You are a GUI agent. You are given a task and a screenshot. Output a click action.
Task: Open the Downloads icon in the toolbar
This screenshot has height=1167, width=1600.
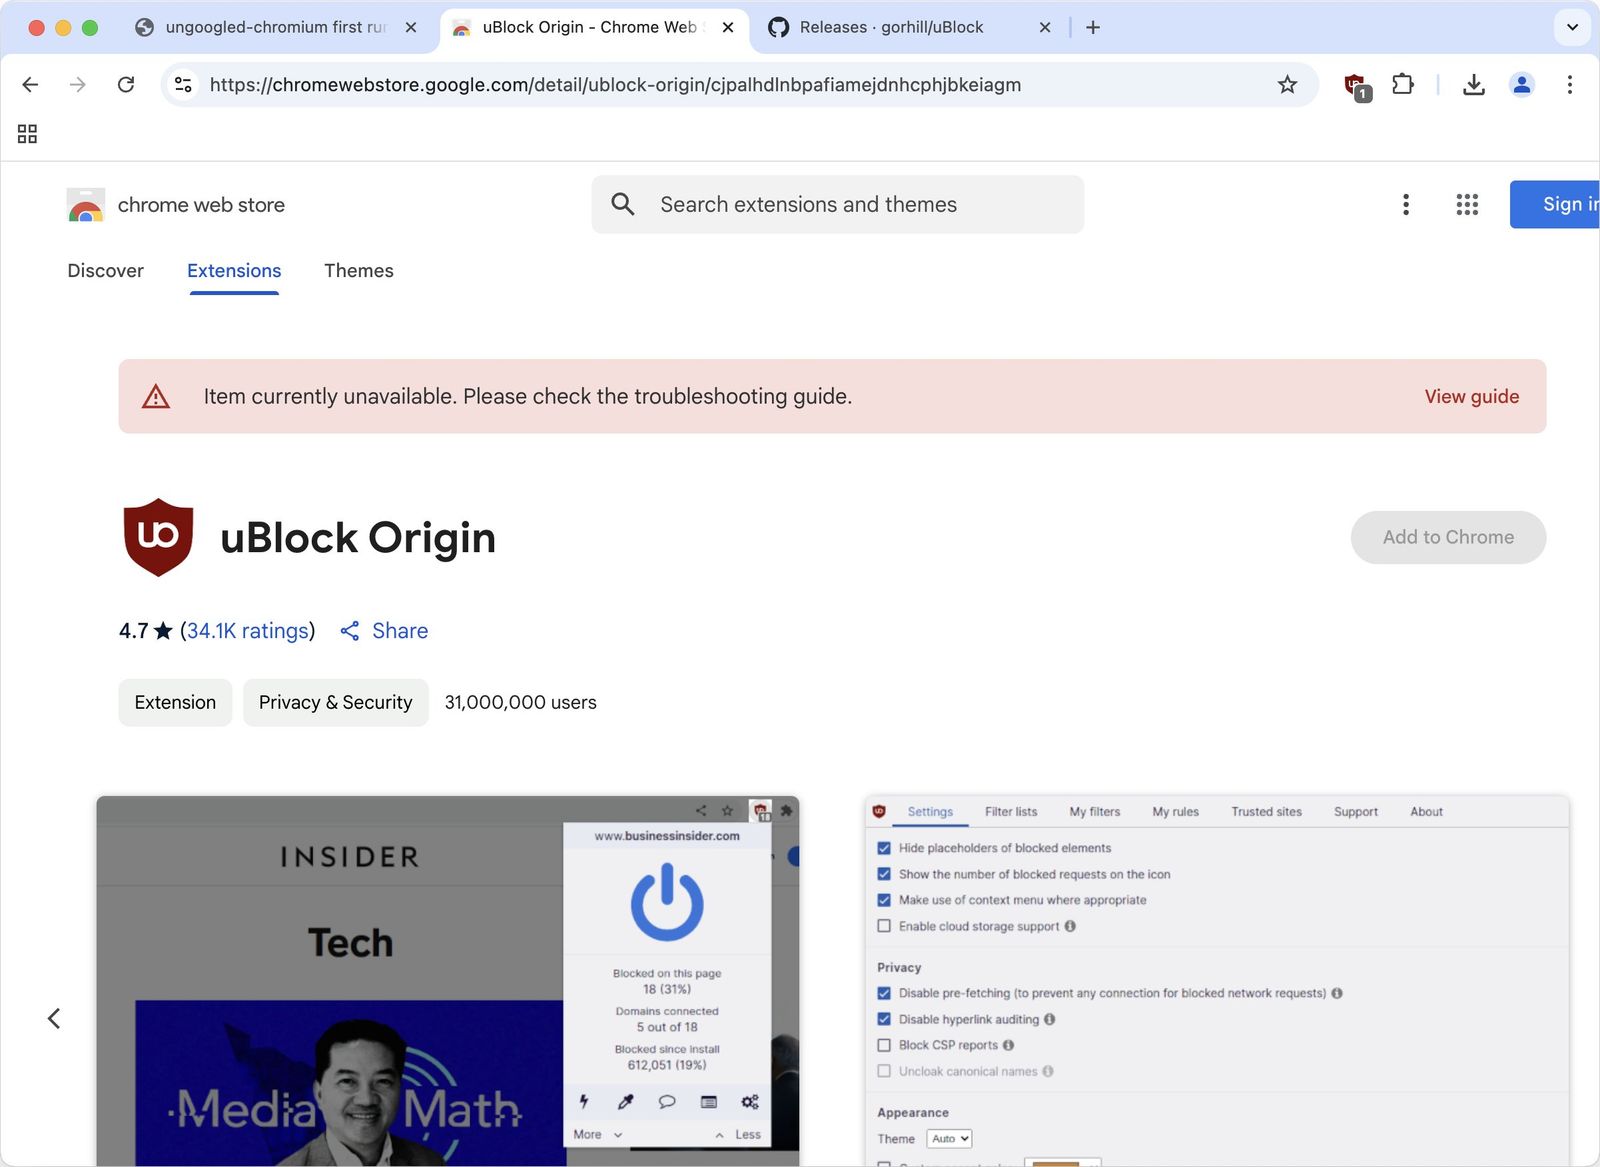pyautogui.click(x=1473, y=85)
